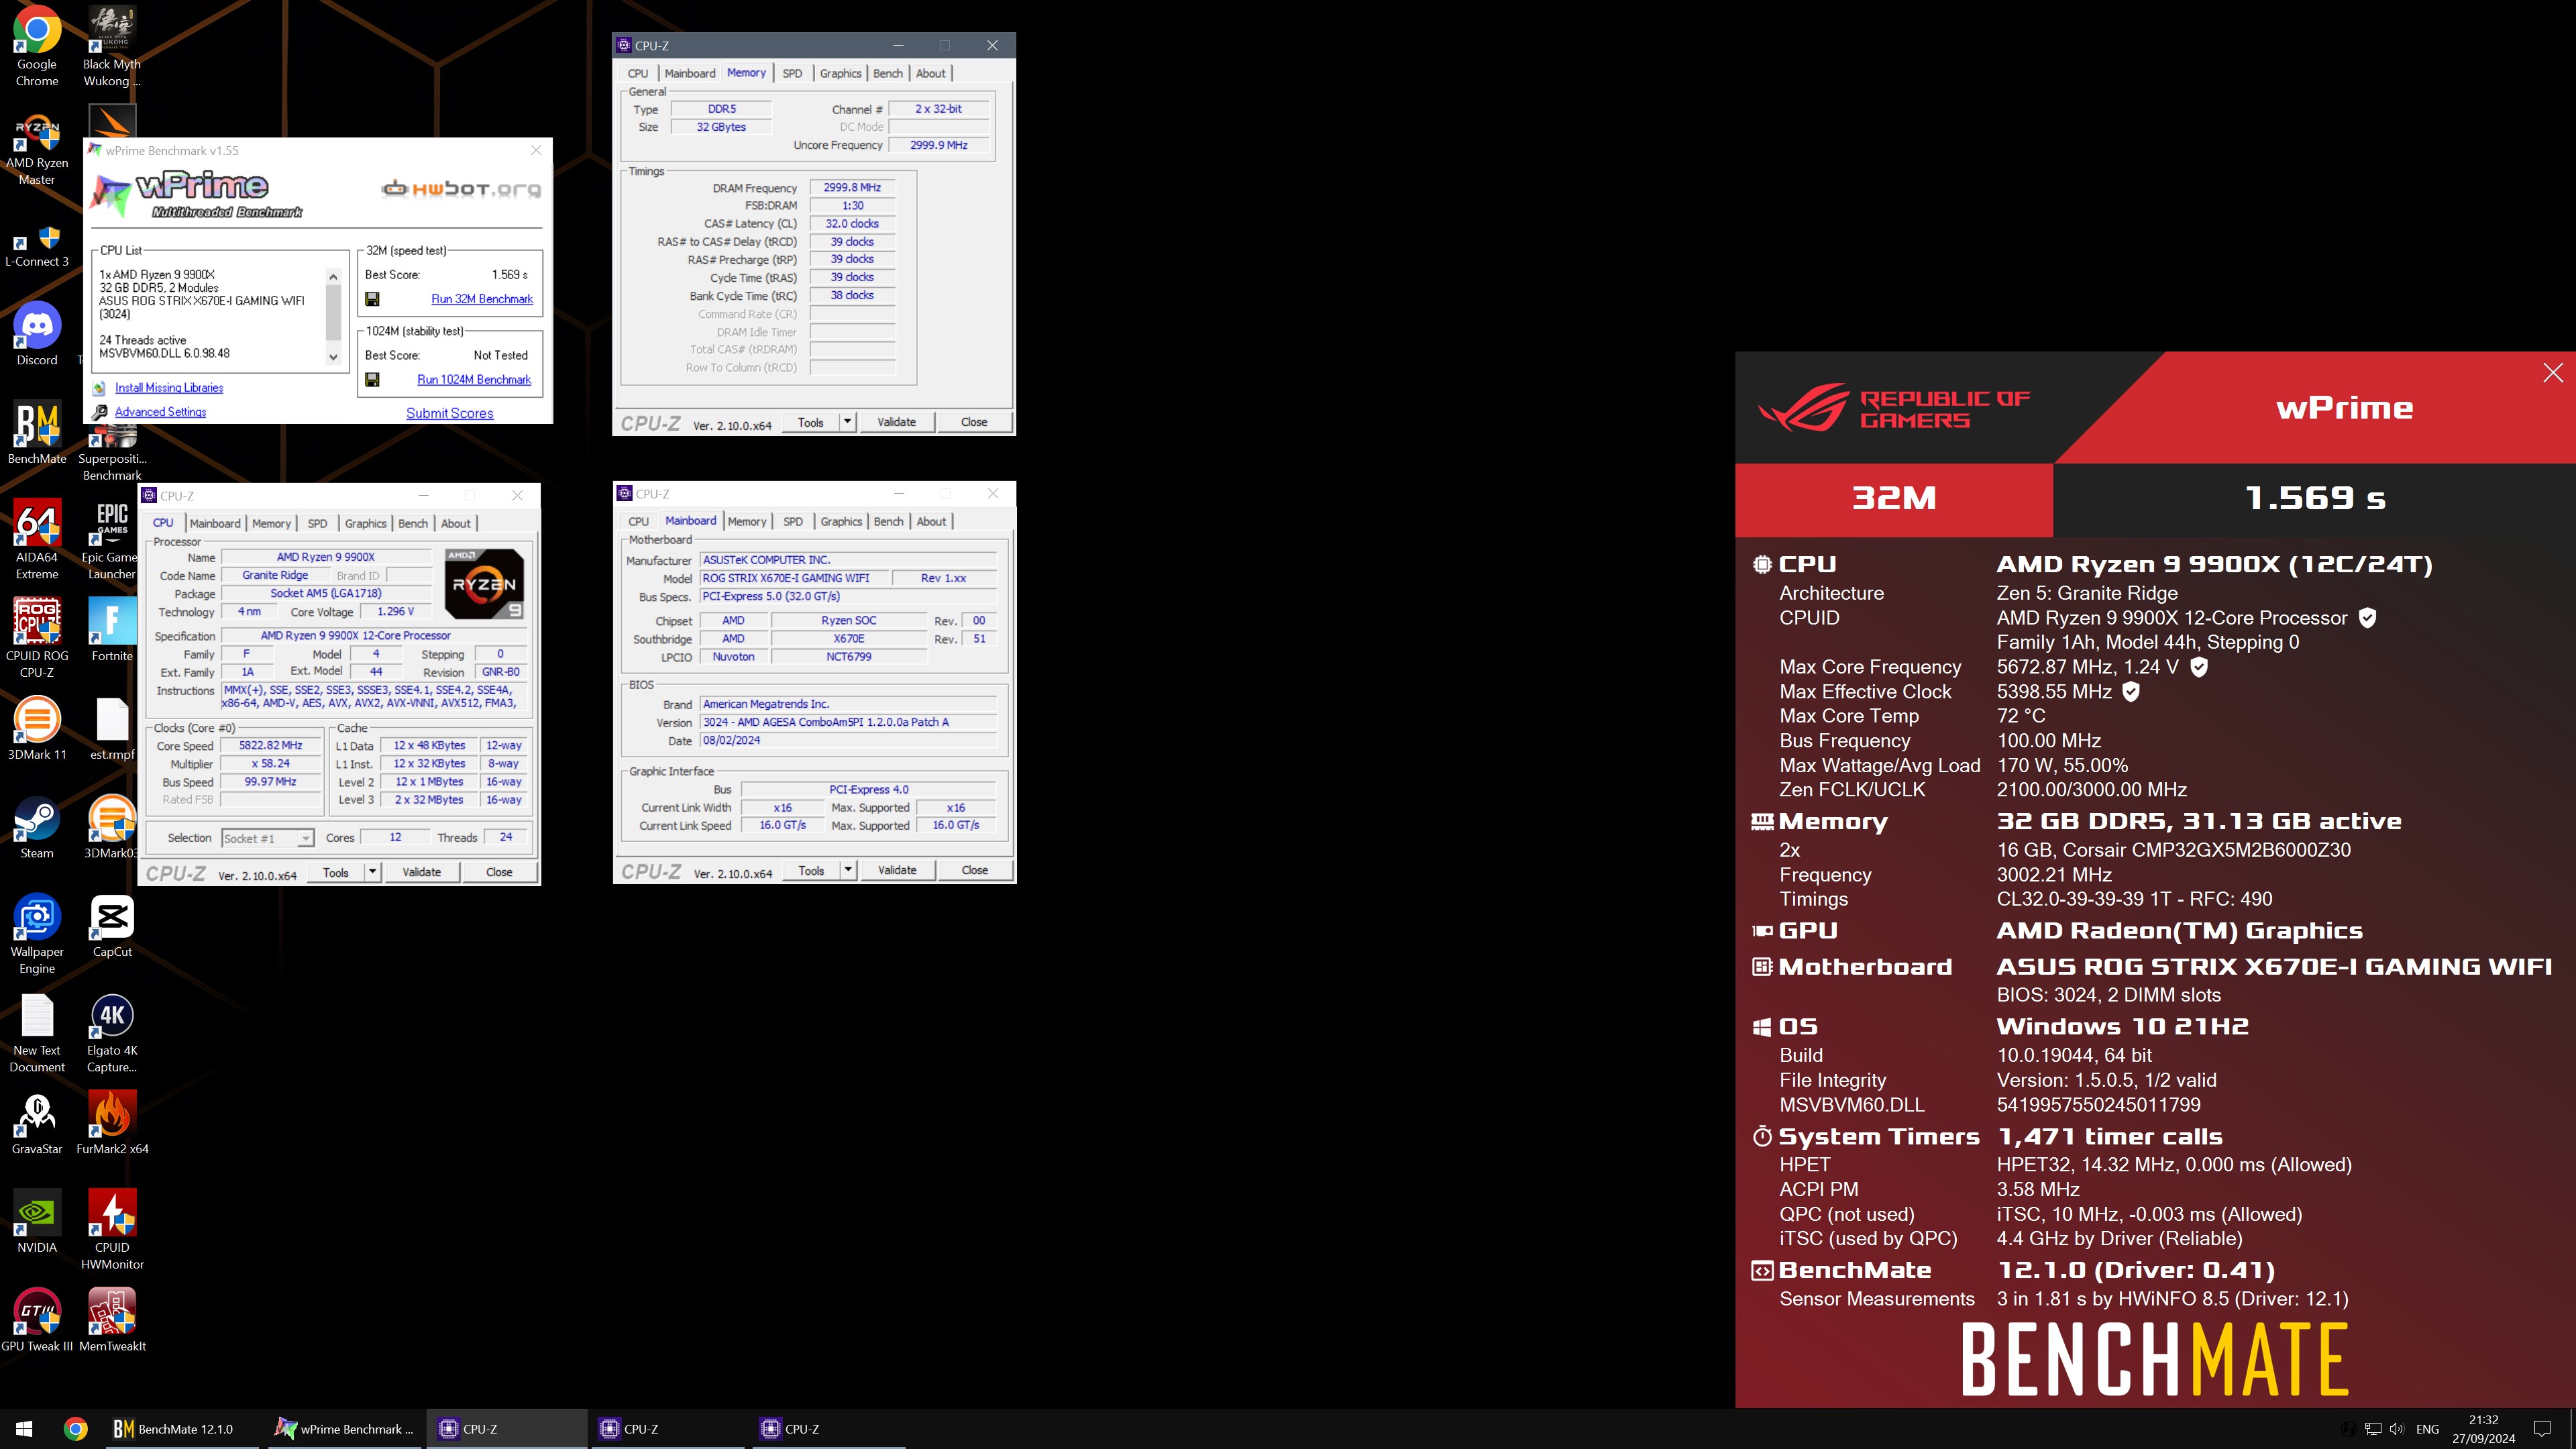Run 1024M Benchmark in wPrime
The image size is (2576, 1449).
pyautogui.click(x=474, y=380)
